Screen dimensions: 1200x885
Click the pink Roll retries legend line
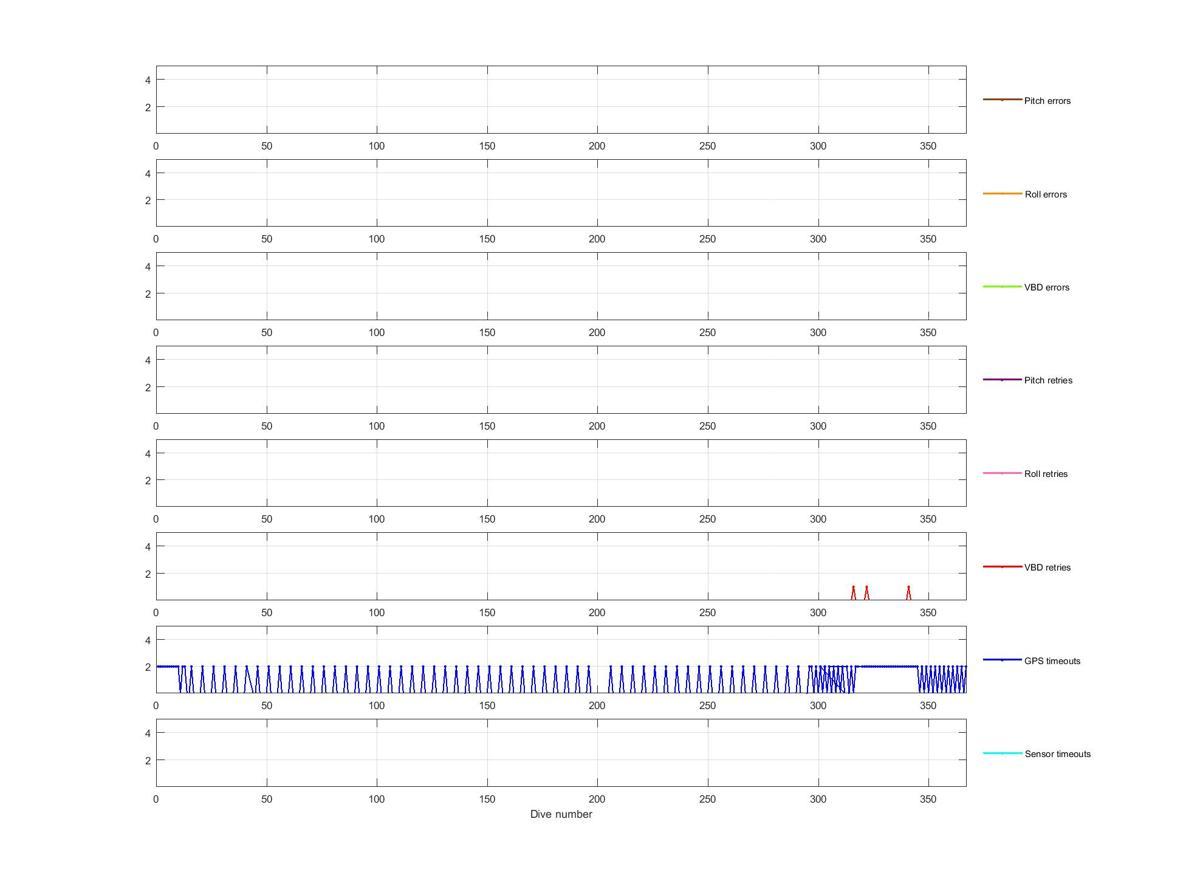click(1002, 473)
